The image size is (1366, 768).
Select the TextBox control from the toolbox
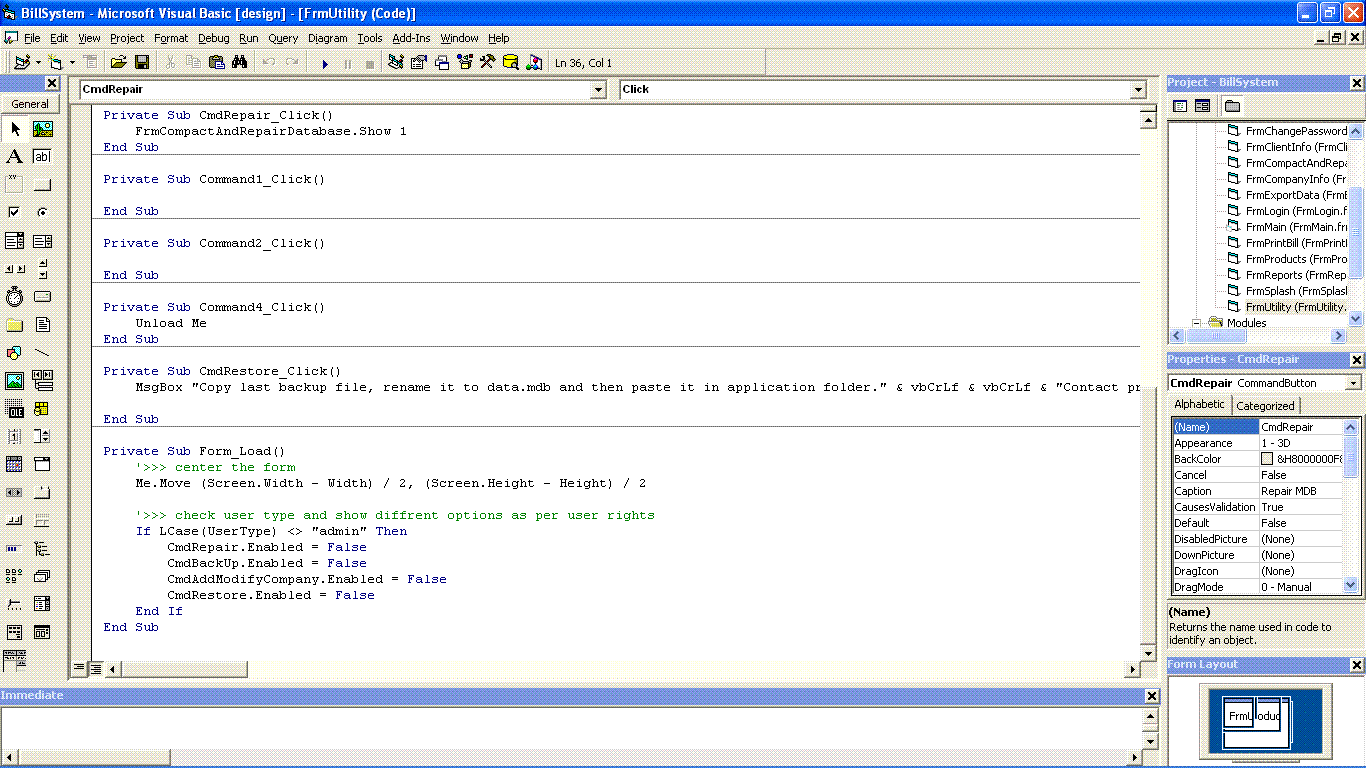(41, 156)
